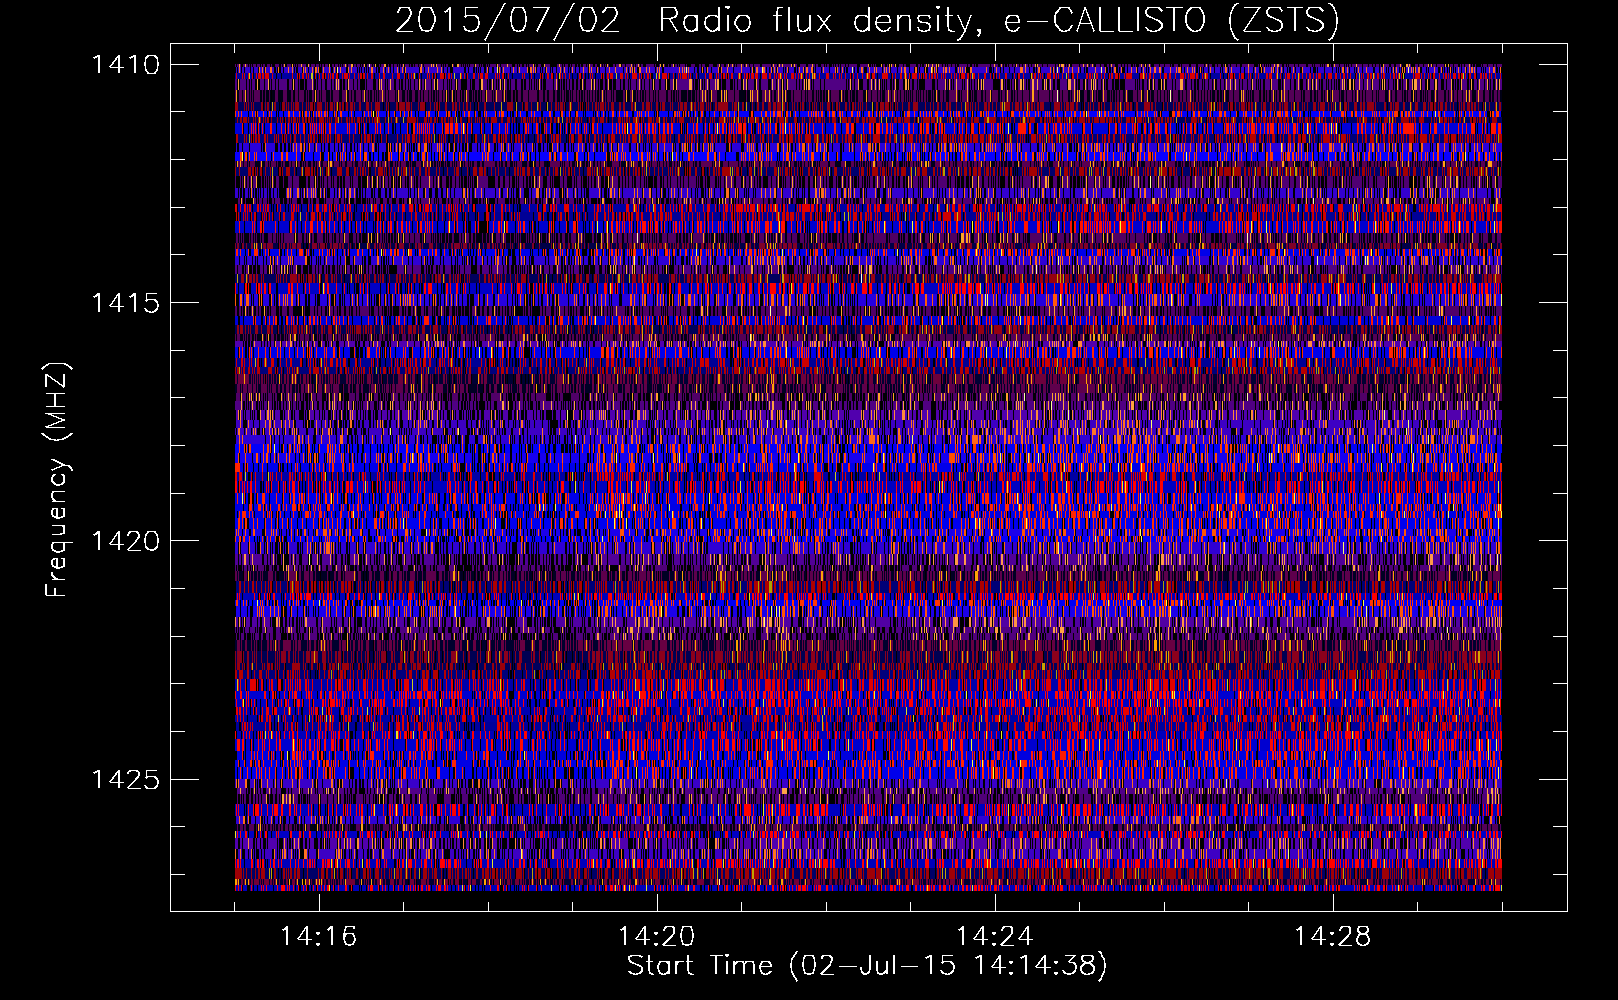Click the 1415 frequency tick label
The height and width of the screenshot is (1000, 1618).
click(x=125, y=303)
